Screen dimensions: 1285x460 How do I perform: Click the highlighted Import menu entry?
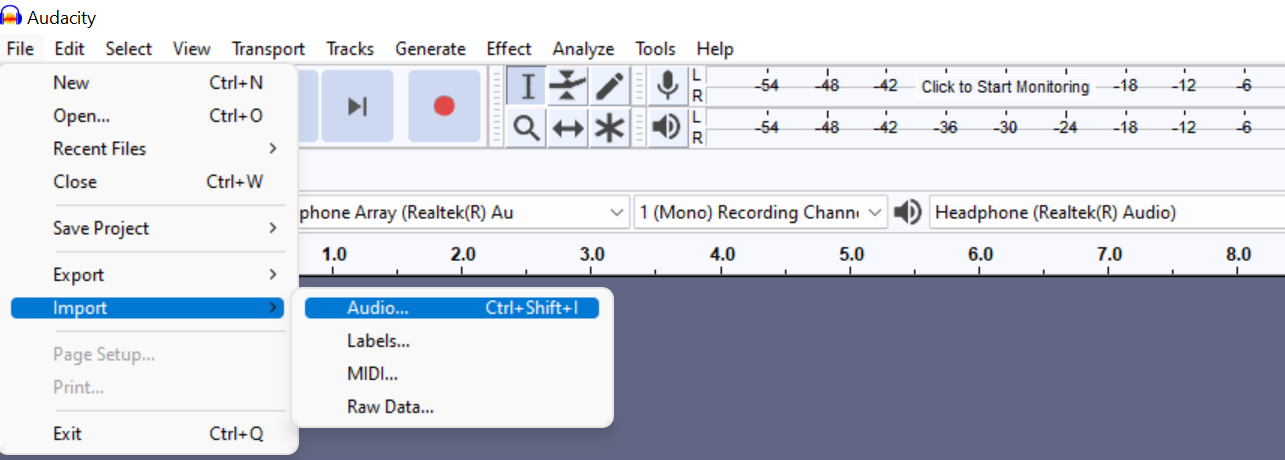[x=148, y=308]
